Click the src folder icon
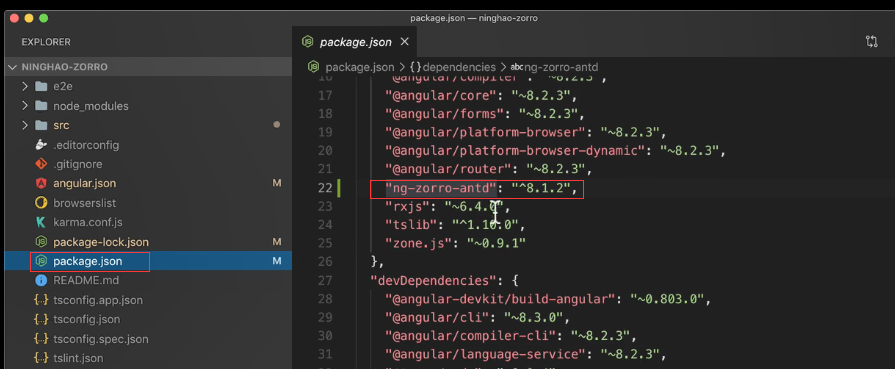895x369 pixels. coord(41,126)
